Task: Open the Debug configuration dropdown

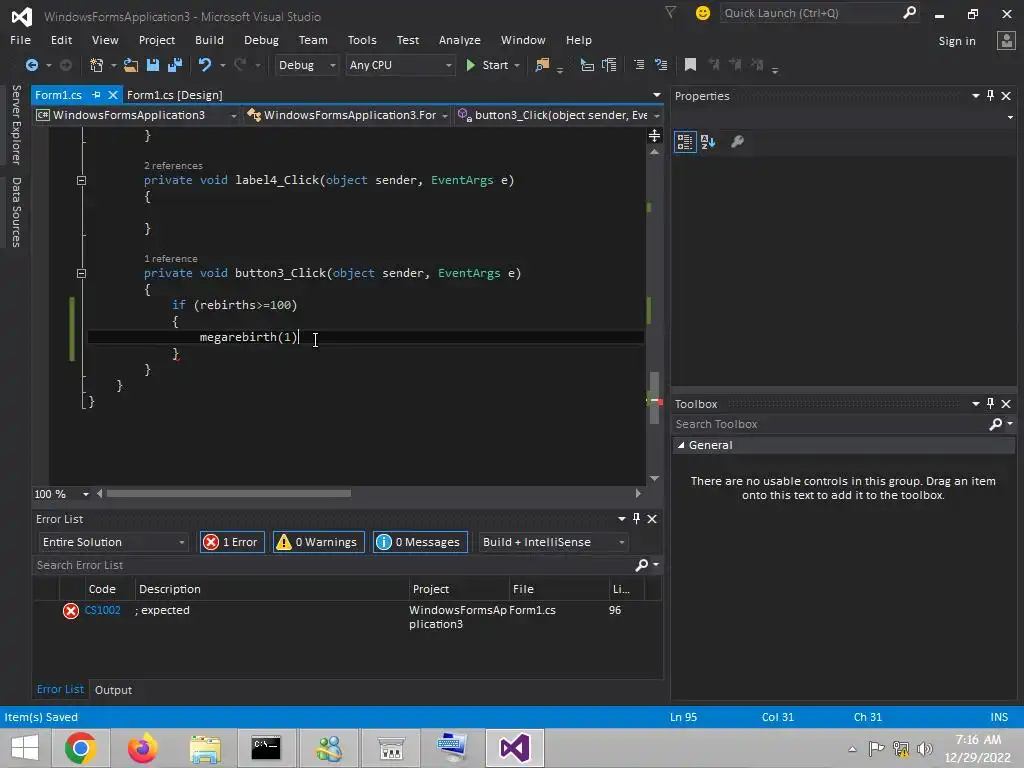Action: tap(306, 65)
